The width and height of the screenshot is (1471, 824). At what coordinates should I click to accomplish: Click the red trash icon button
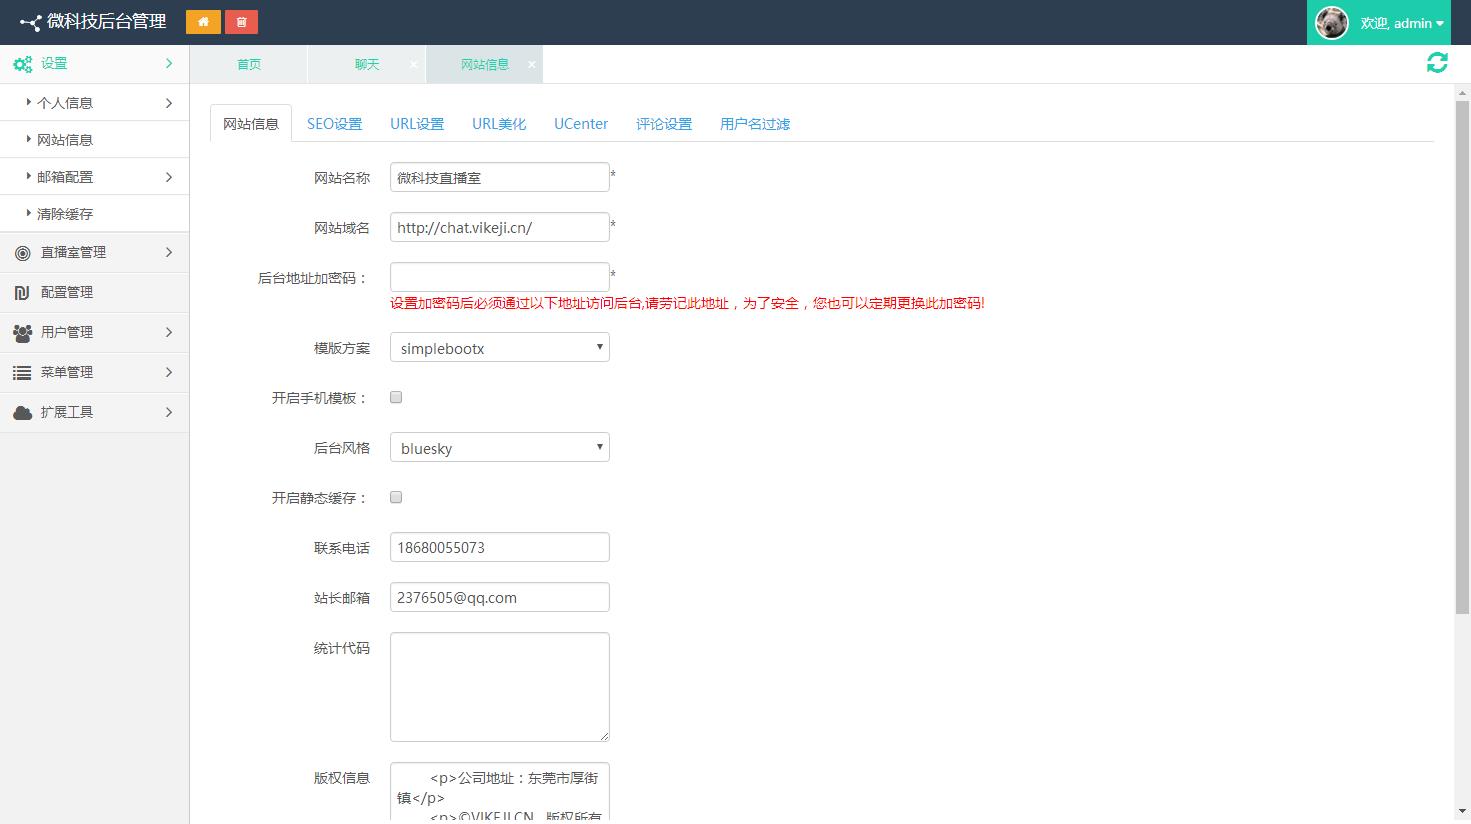click(241, 22)
